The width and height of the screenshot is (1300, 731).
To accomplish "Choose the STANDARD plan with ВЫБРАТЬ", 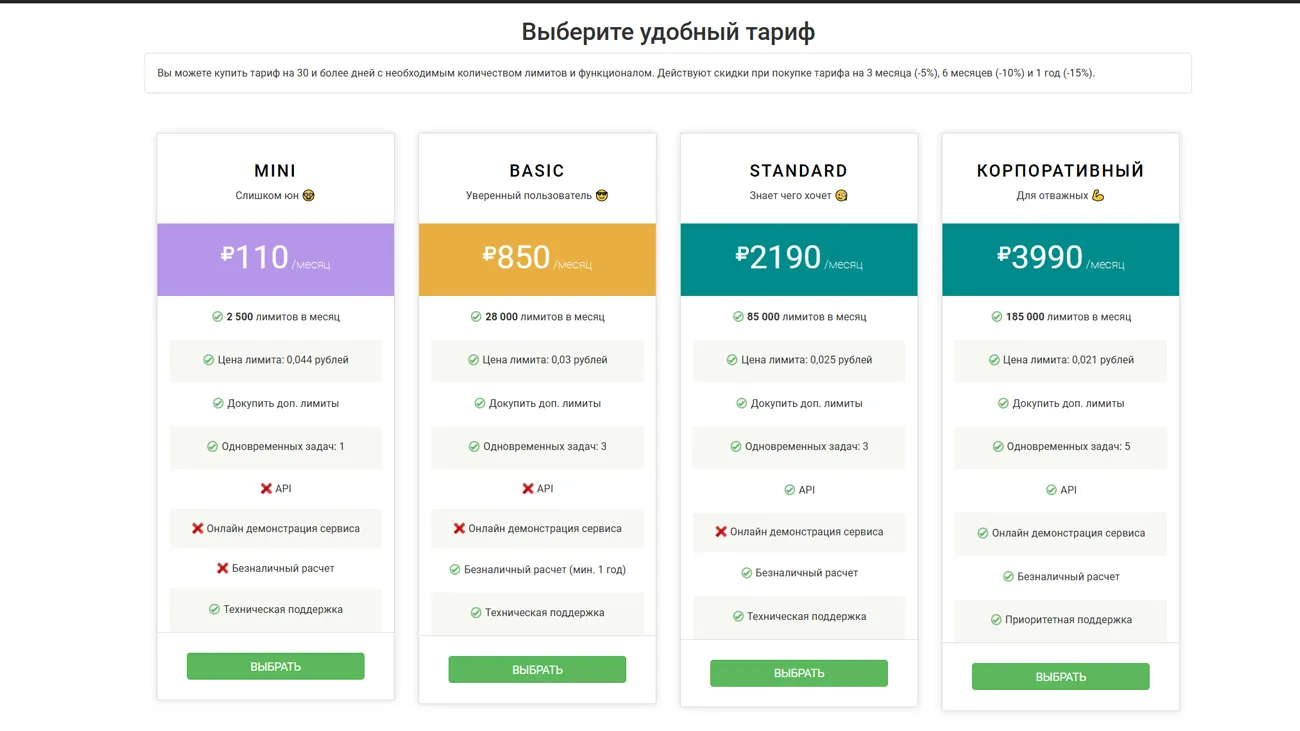I will pos(798,673).
